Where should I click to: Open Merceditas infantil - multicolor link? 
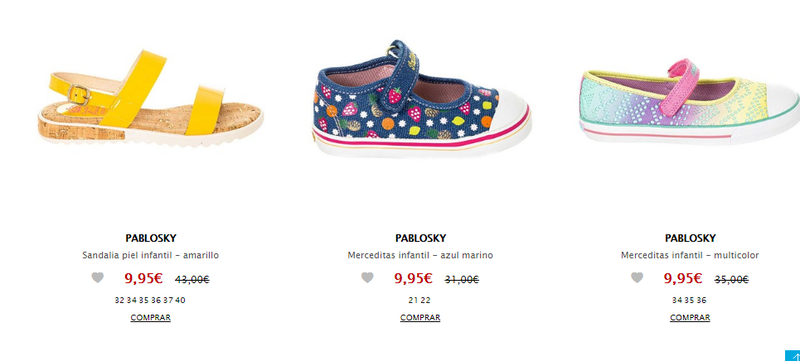coord(690,255)
